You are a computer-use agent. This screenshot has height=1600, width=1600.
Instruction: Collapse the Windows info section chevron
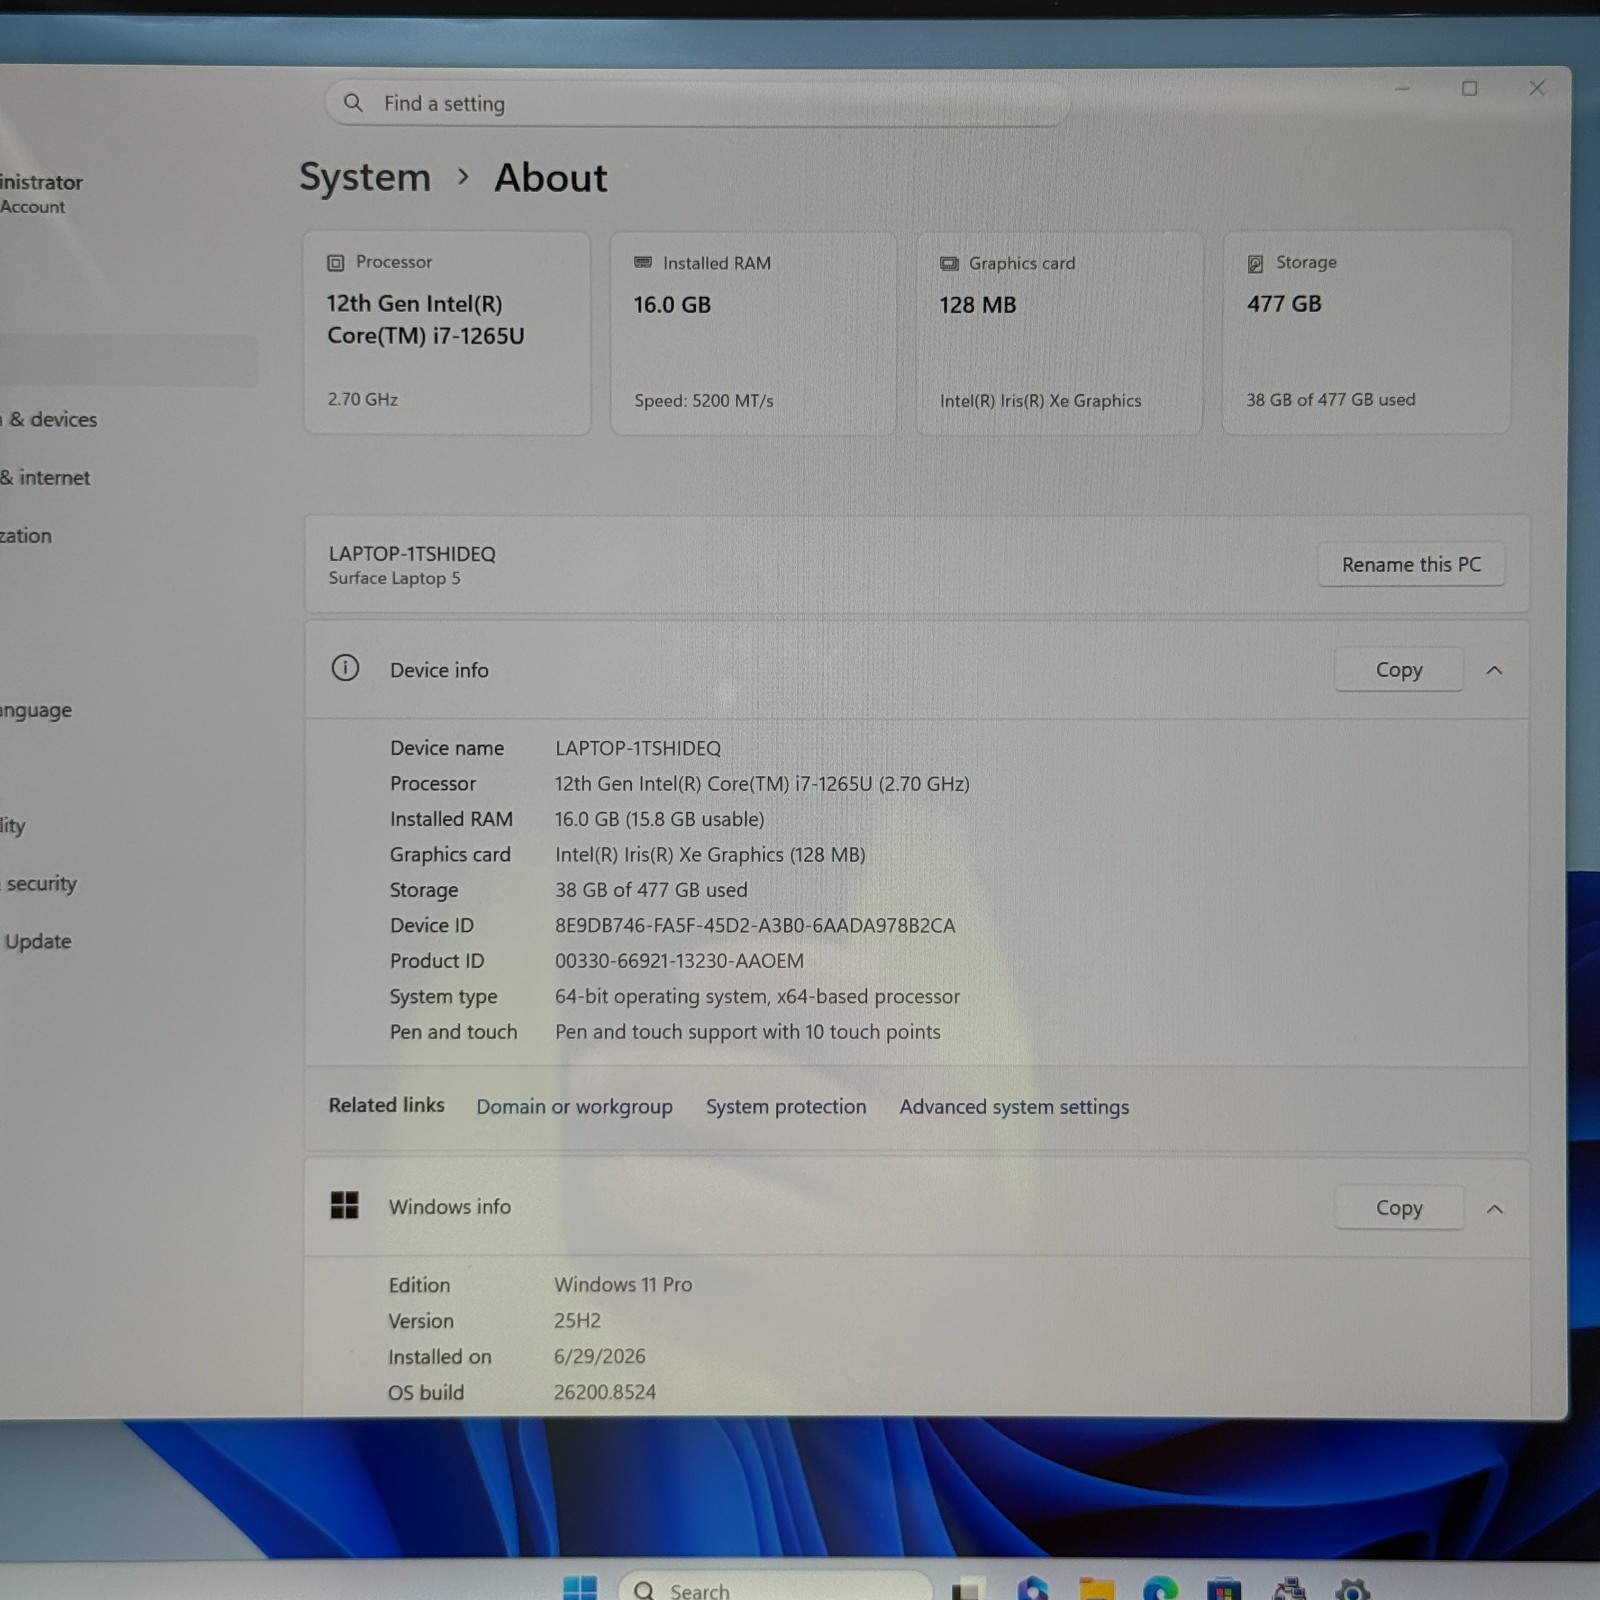pyautogui.click(x=1494, y=1209)
